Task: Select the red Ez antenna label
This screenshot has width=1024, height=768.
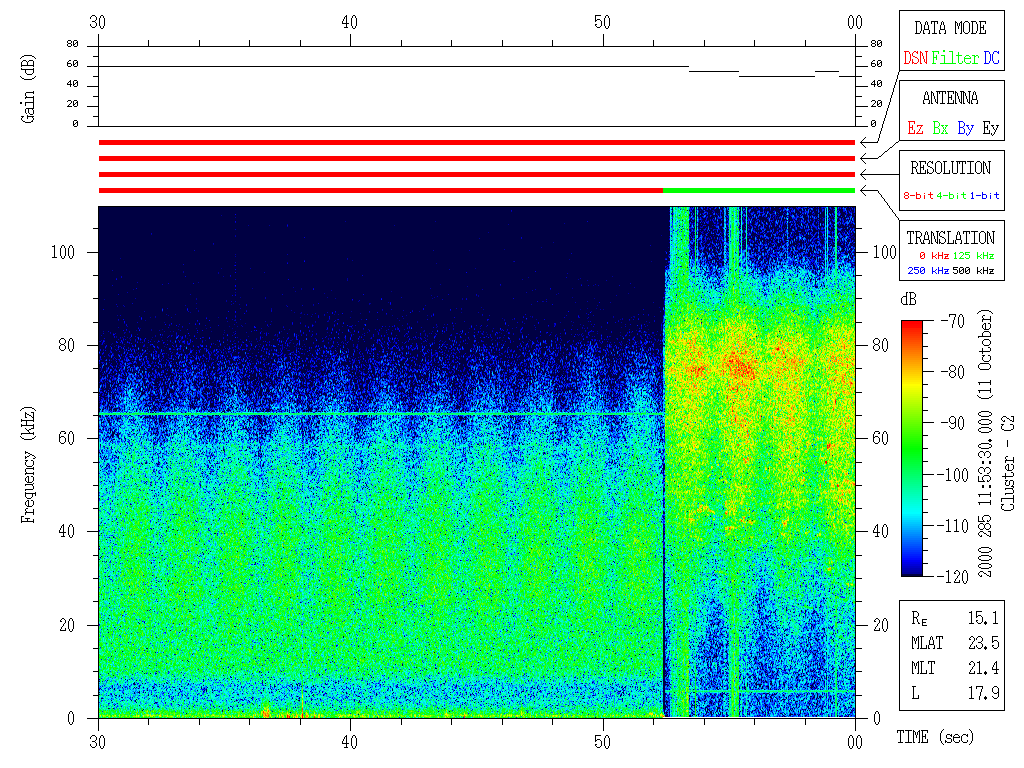Action: pyautogui.click(x=915, y=129)
